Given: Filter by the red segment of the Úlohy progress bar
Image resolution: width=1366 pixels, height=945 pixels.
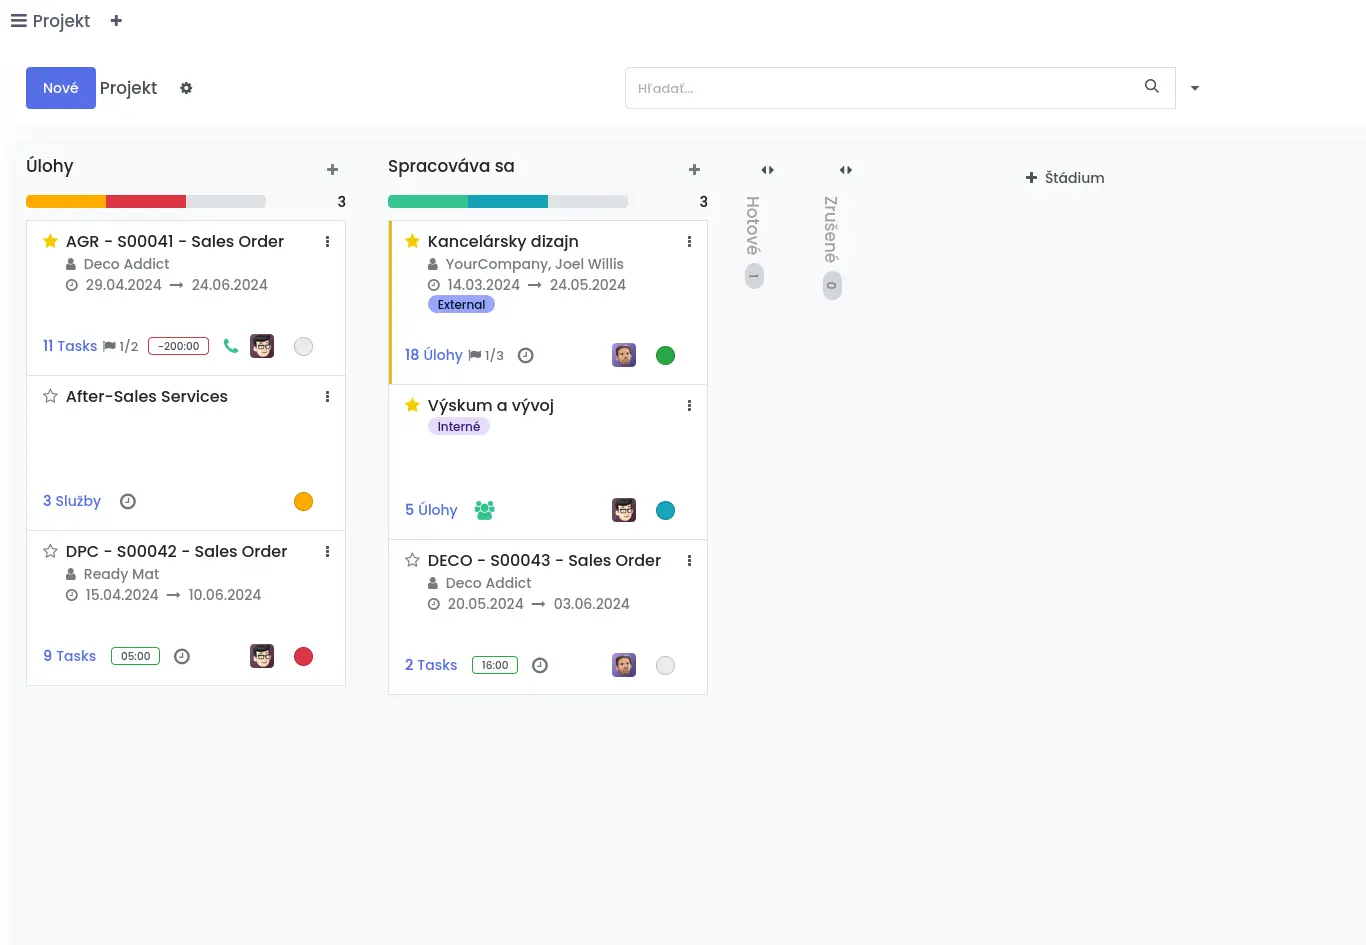Looking at the screenshot, I should click(x=146, y=201).
